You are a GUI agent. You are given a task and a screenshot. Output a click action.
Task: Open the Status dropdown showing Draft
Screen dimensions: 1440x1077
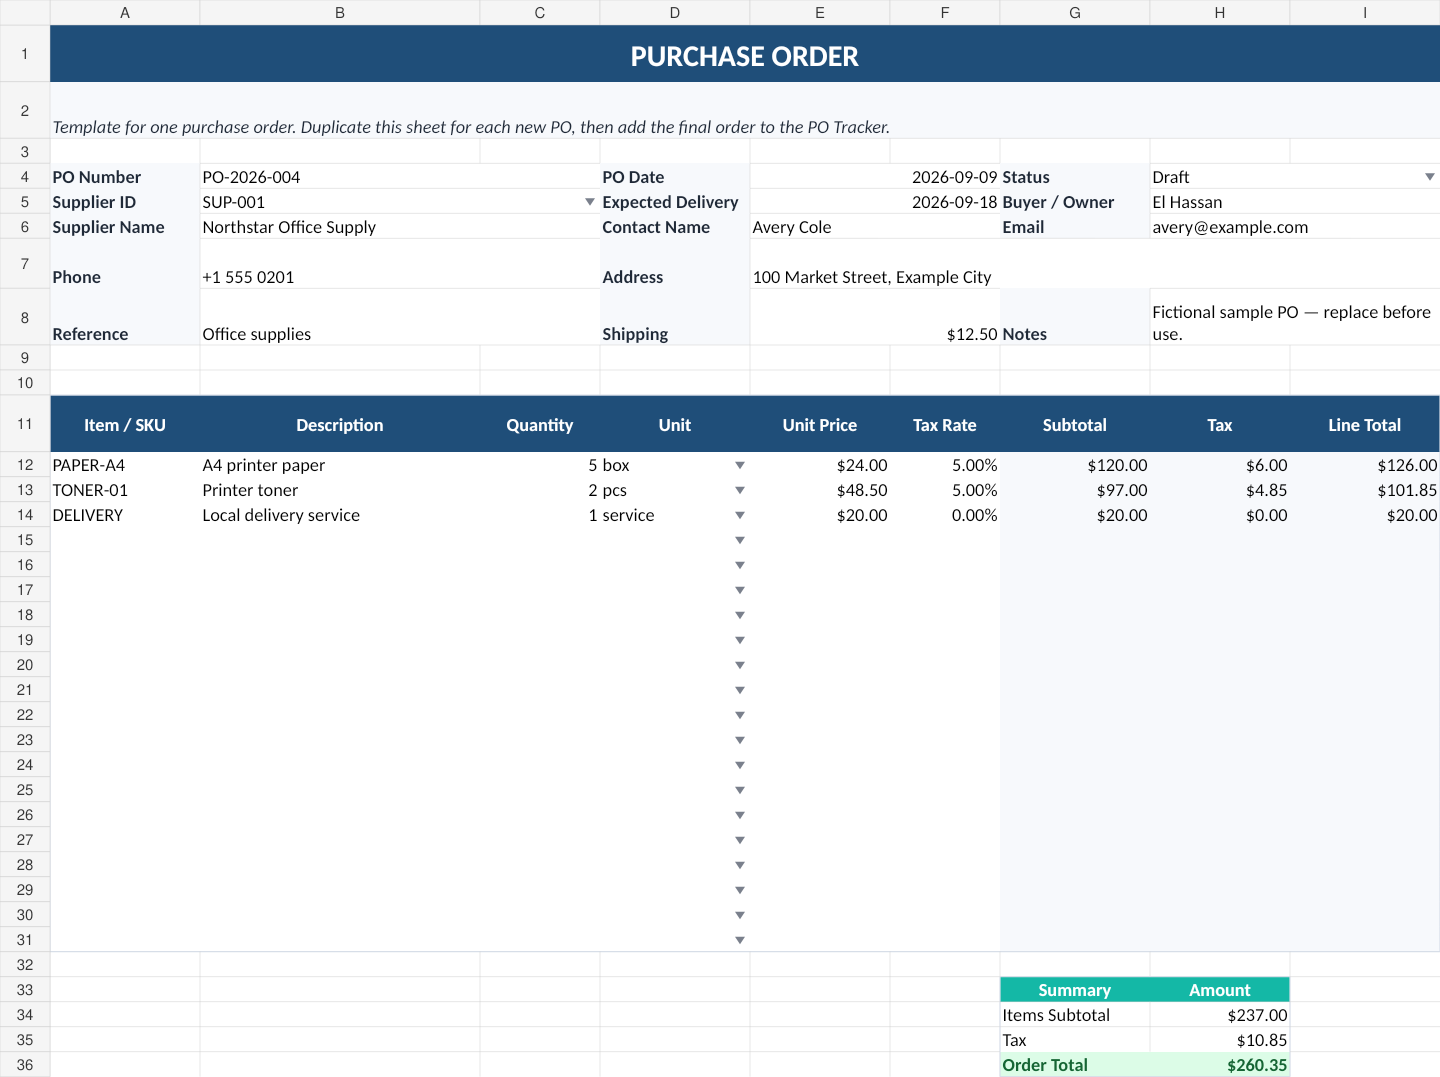click(x=1430, y=177)
